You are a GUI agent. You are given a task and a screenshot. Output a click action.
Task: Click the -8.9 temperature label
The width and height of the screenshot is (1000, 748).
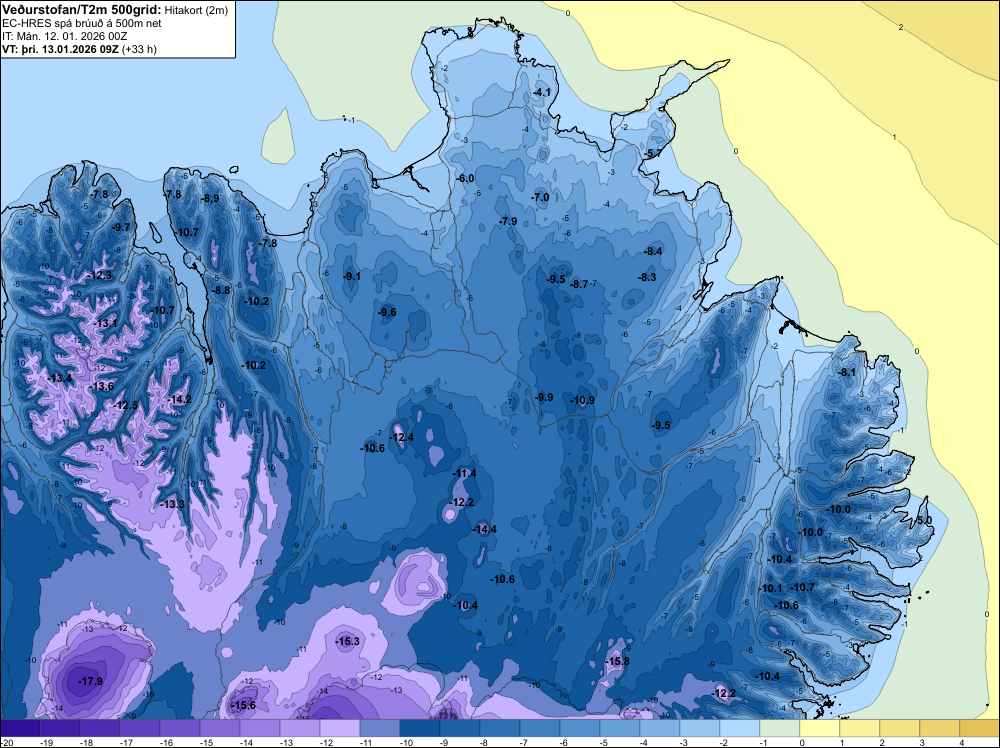click(x=210, y=198)
